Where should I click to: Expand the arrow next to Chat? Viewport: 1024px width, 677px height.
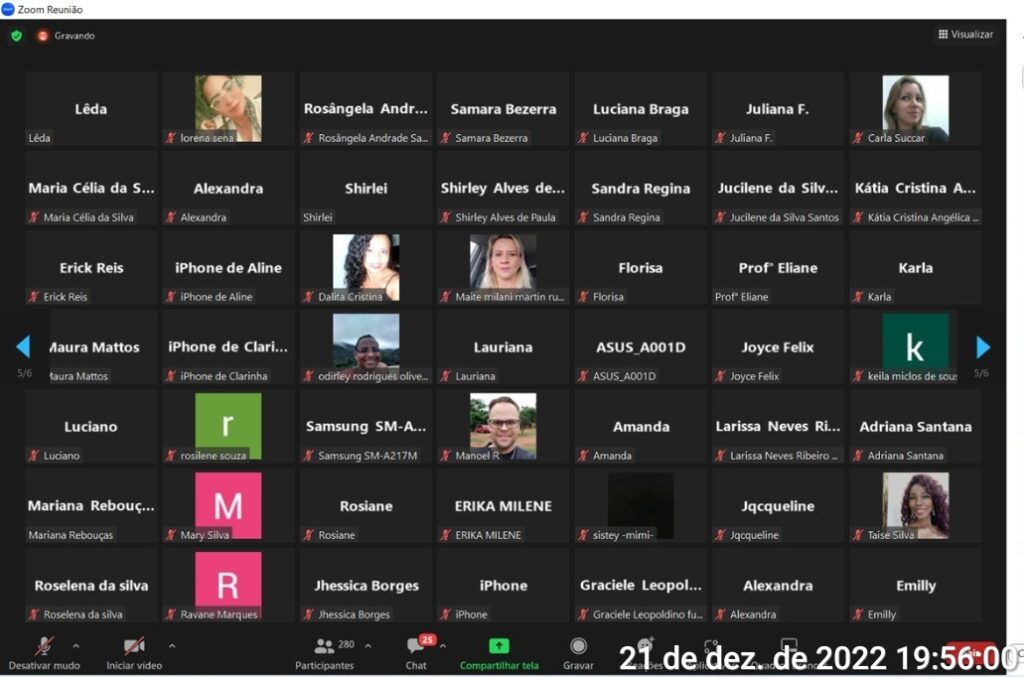(x=443, y=645)
